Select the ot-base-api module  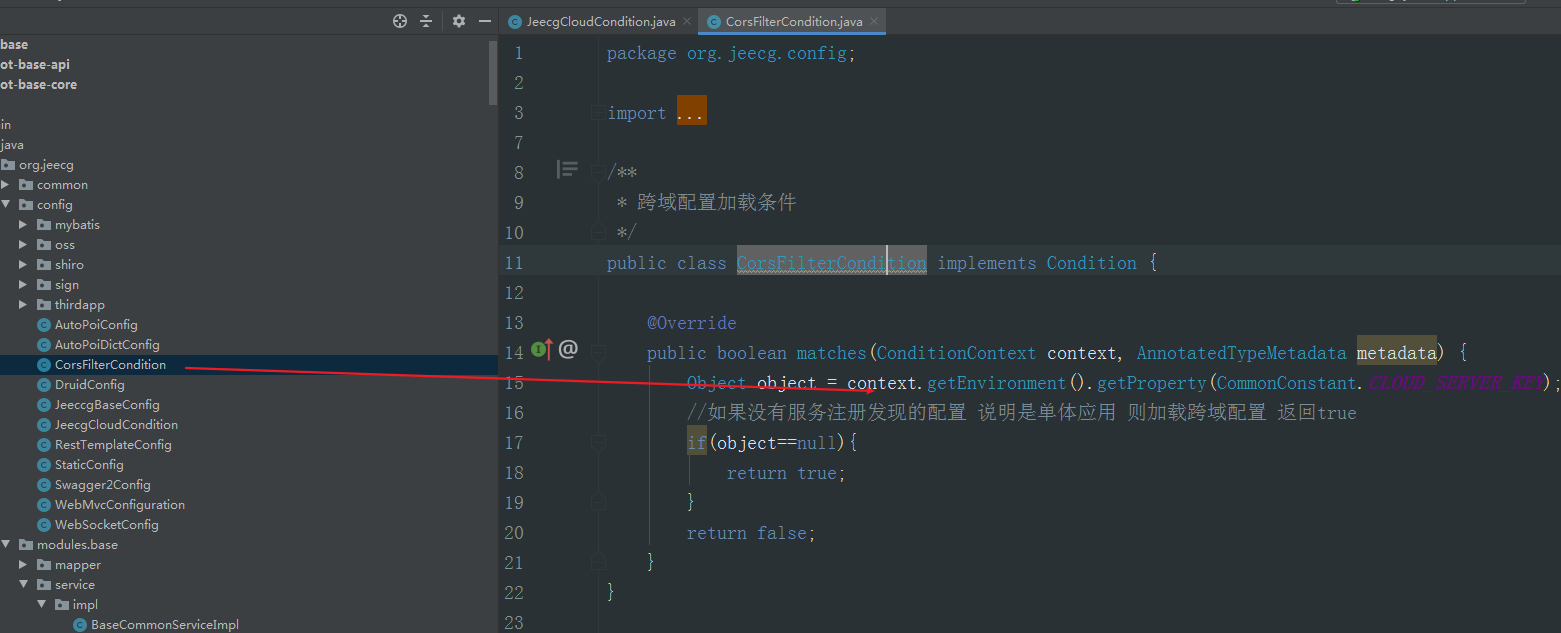point(35,65)
